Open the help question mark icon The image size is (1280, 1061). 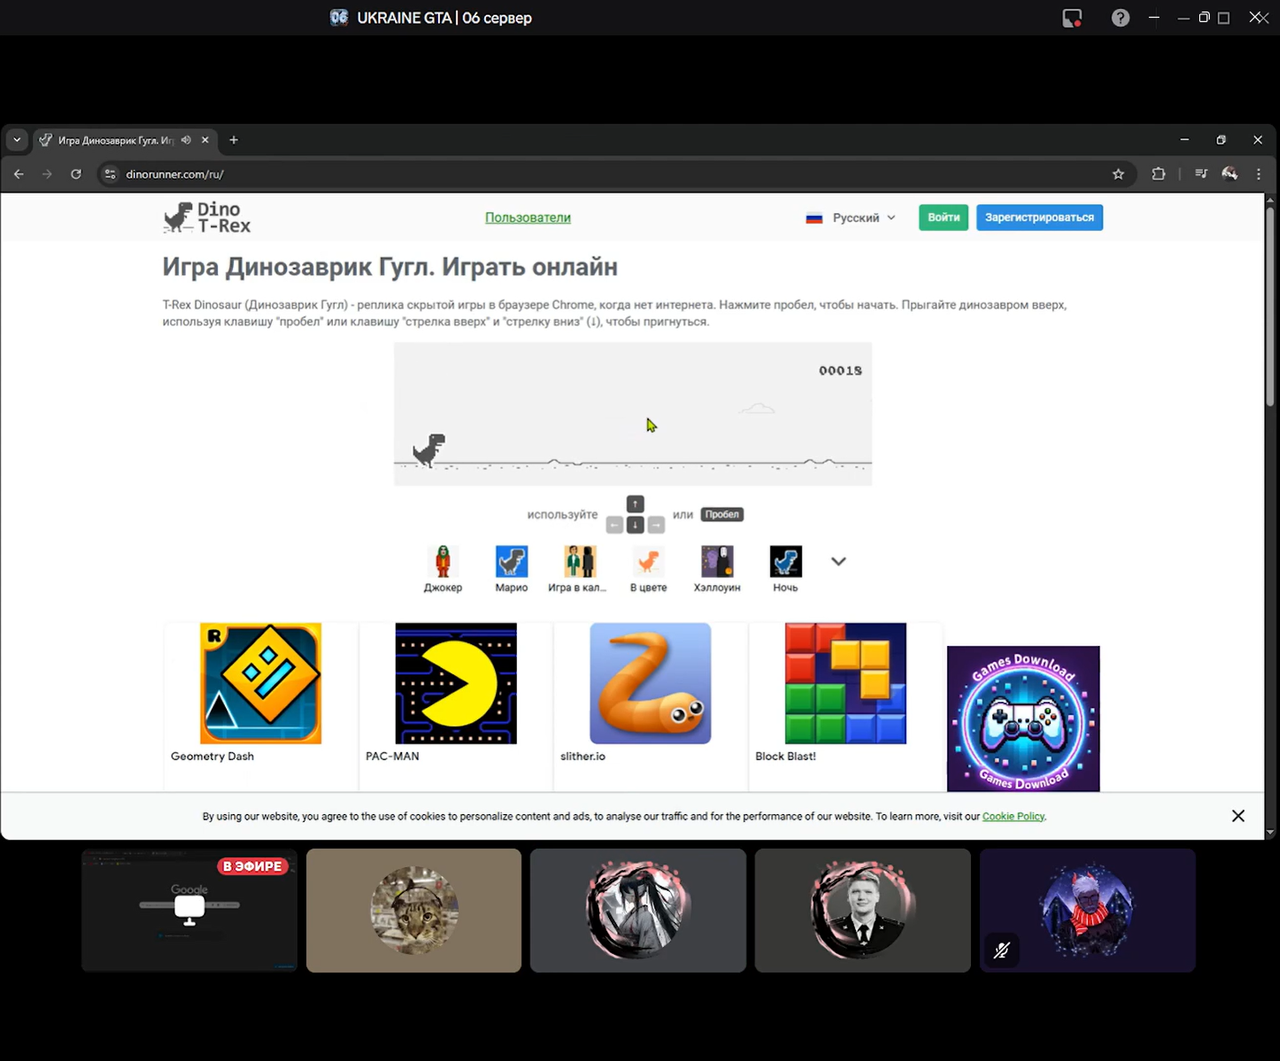pos(1121,18)
